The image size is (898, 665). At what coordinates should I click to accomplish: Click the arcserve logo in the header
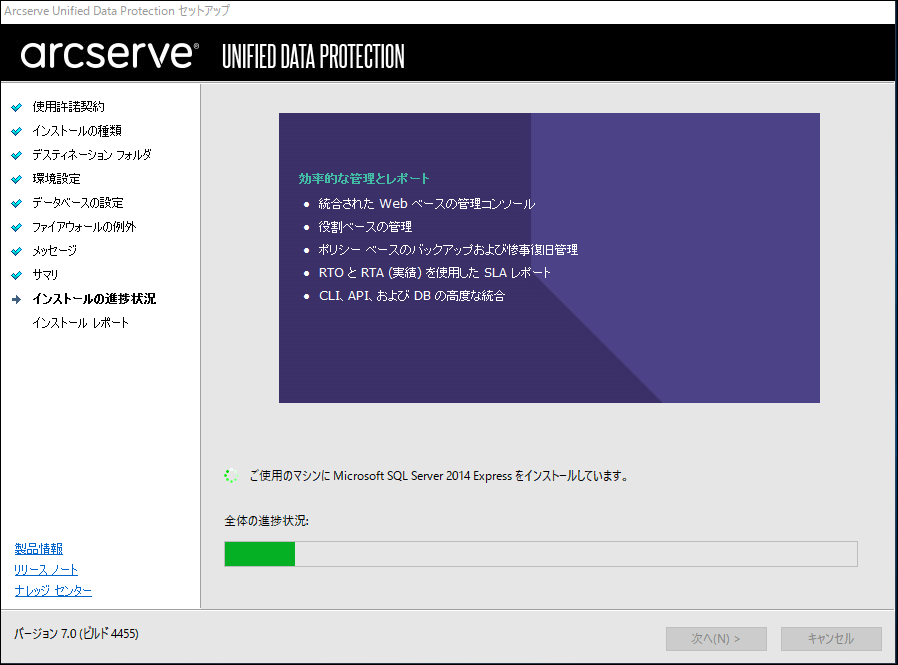pos(109,55)
